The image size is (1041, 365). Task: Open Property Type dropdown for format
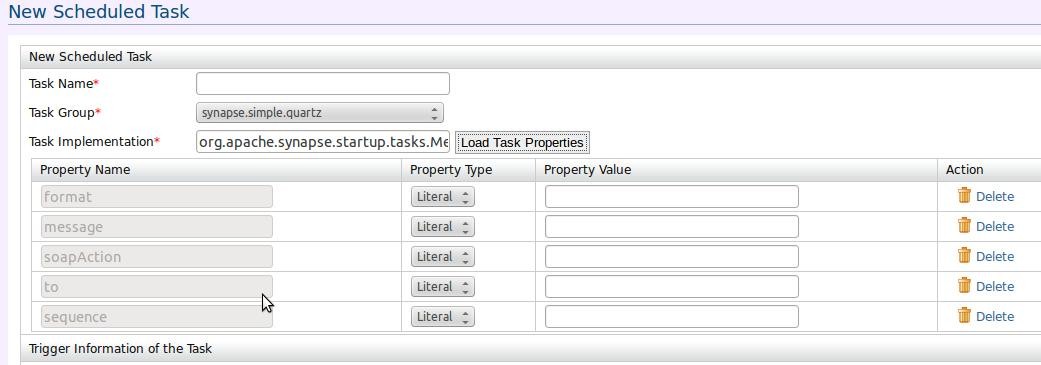point(443,196)
